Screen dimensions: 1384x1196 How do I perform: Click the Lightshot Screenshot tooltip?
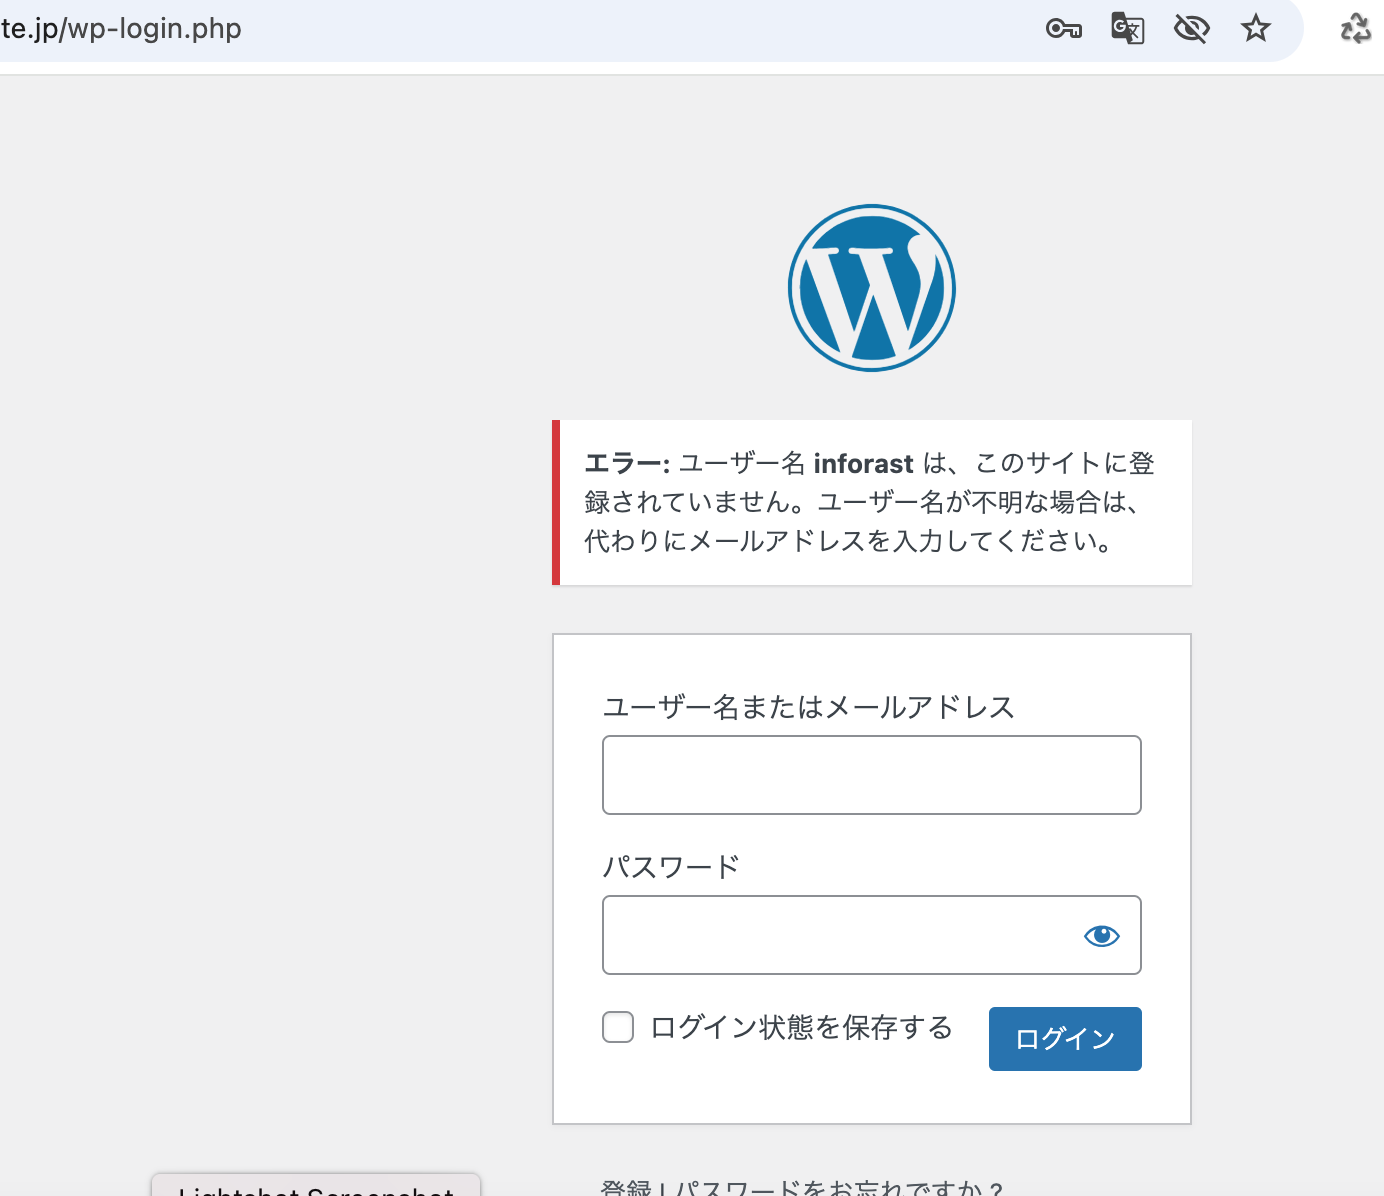[316, 1186]
